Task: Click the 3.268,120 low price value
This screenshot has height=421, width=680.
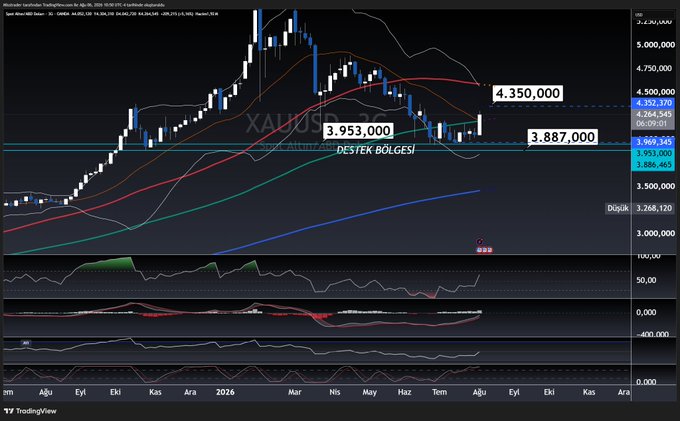Action: pyautogui.click(x=654, y=209)
